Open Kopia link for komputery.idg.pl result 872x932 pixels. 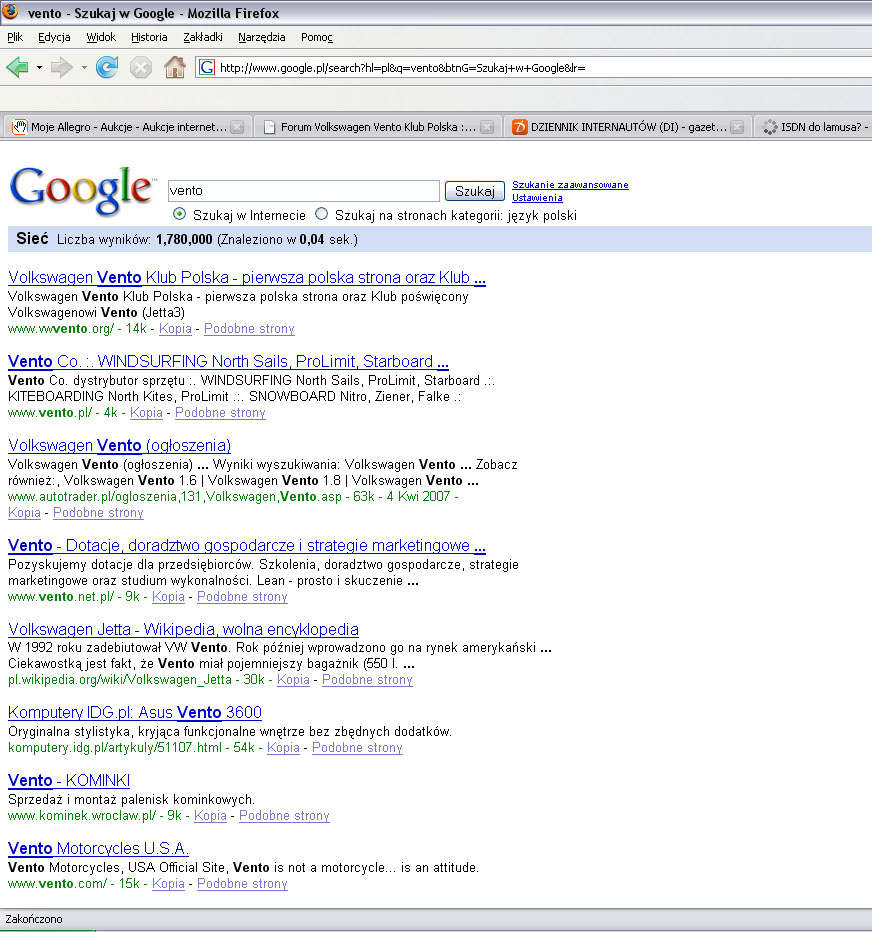tap(283, 748)
